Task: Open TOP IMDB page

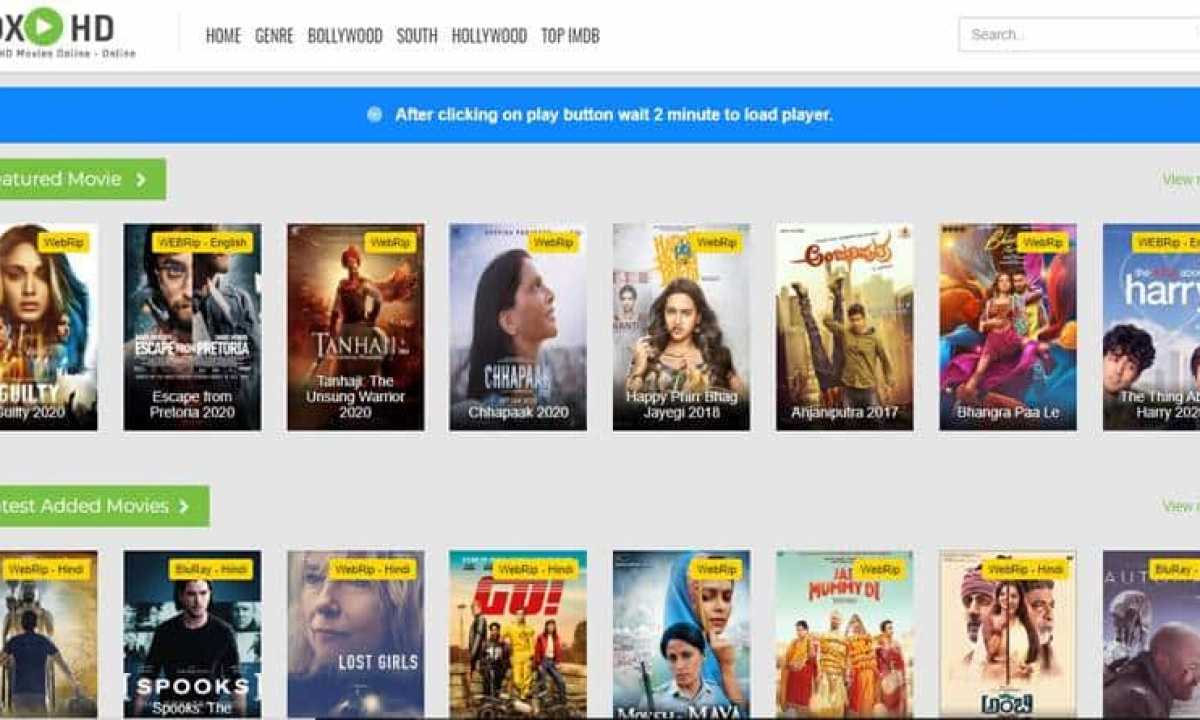Action: coord(570,36)
